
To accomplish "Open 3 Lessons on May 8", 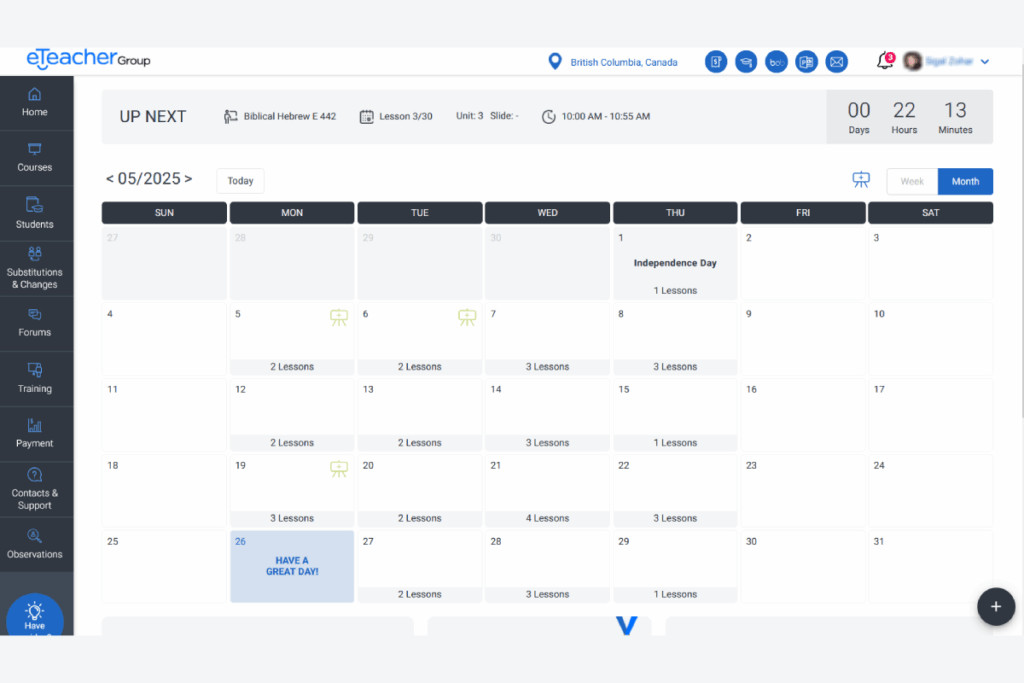I will click(x=675, y=366).
